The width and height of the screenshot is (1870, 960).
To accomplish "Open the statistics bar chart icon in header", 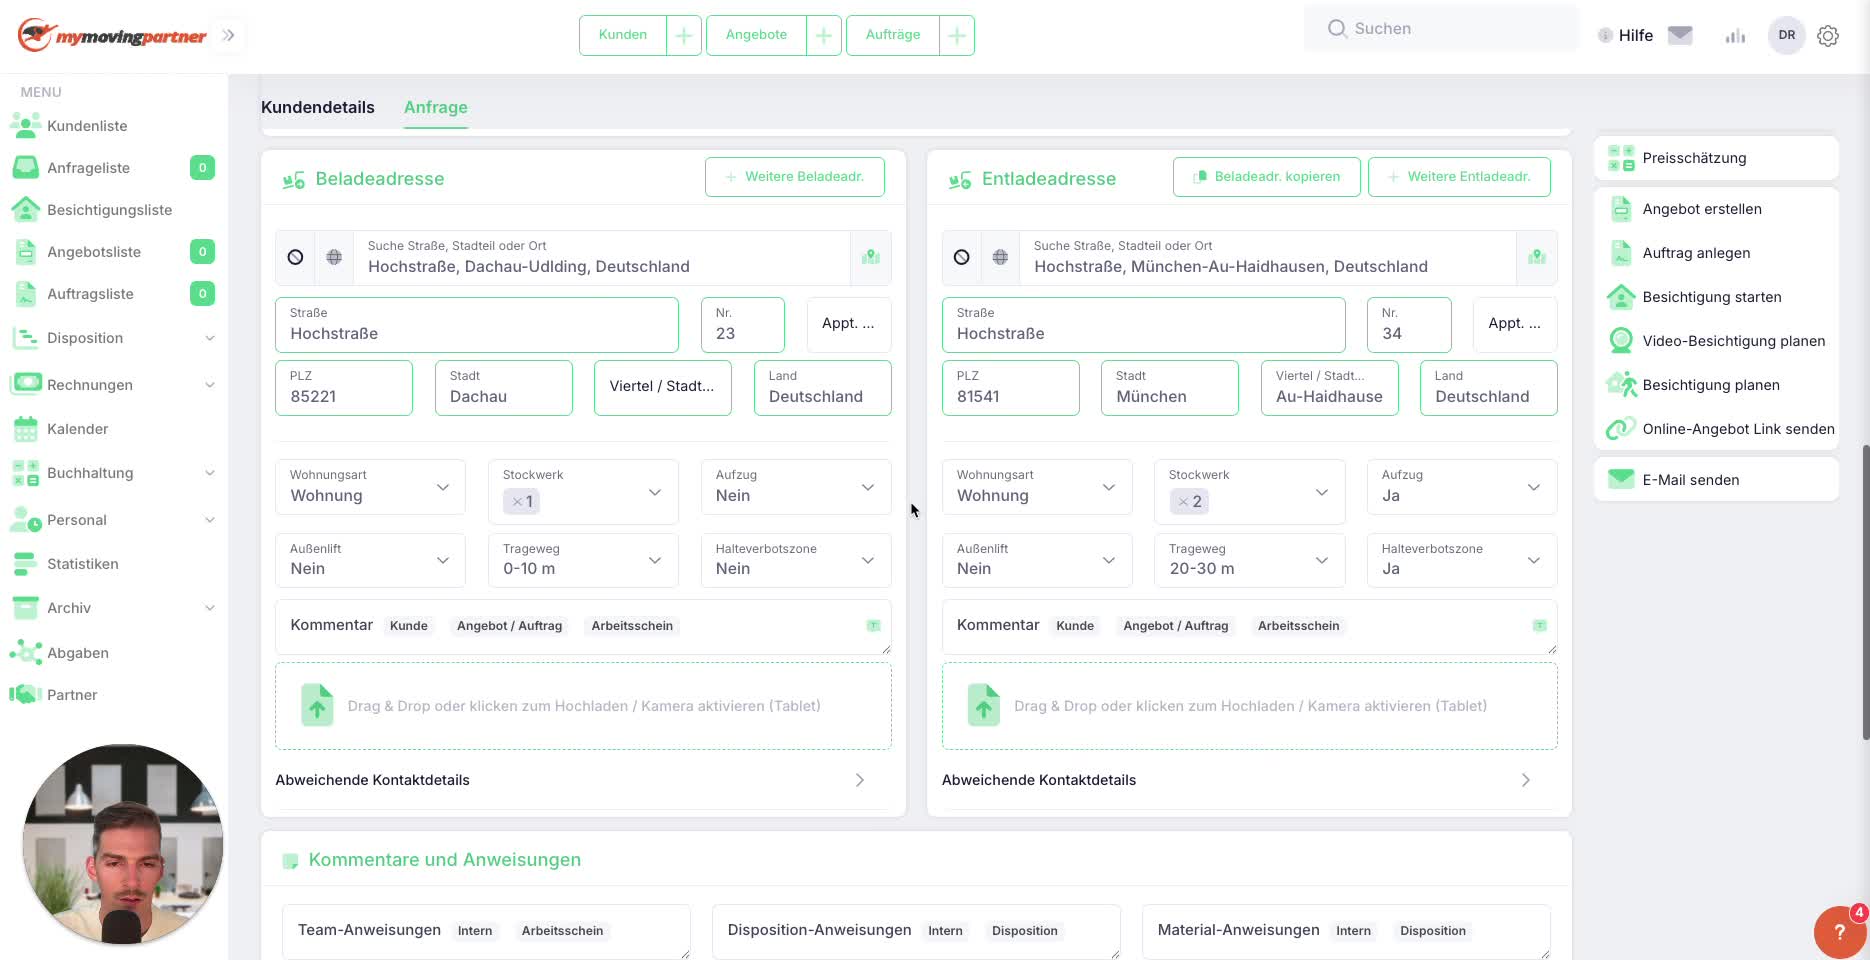I will [1735, 35].
